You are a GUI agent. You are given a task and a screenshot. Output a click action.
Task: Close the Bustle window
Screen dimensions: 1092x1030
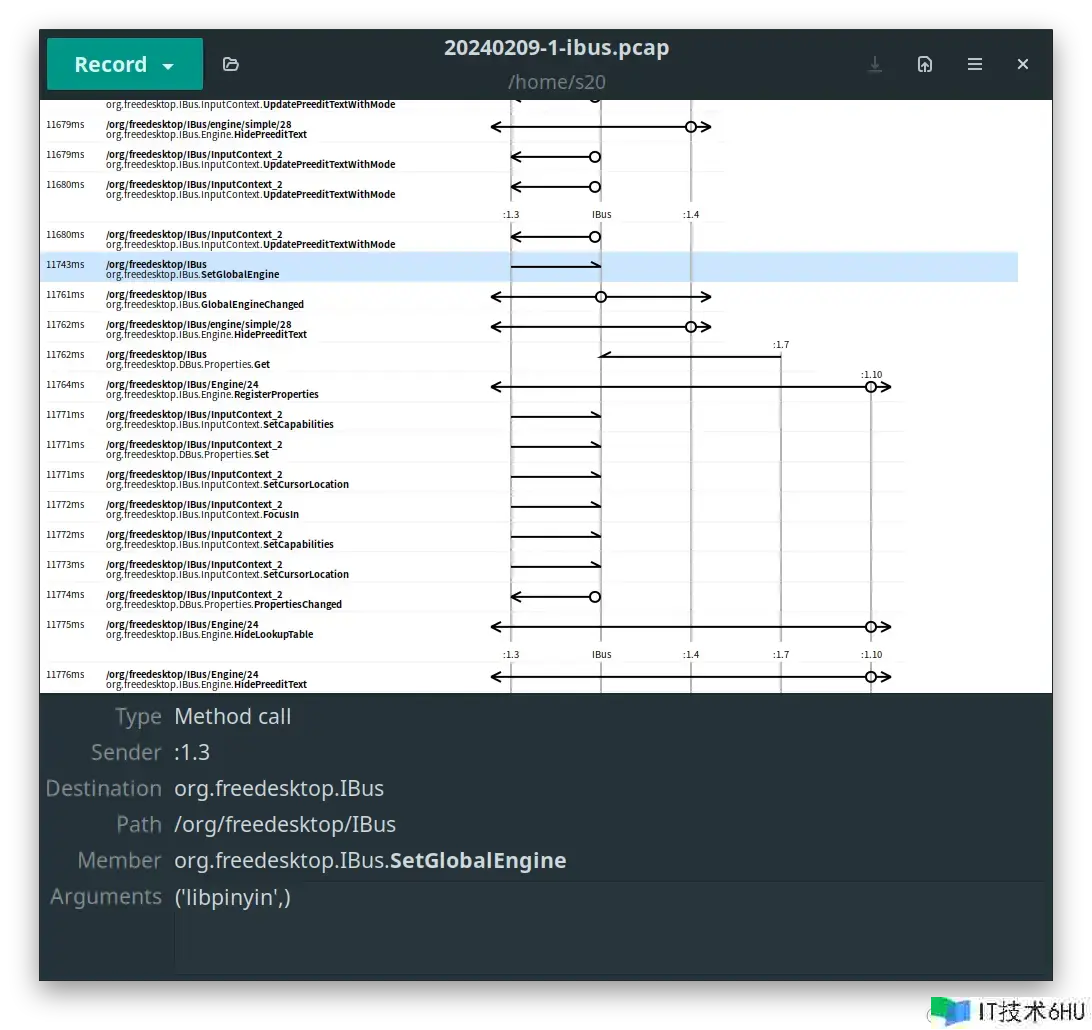click(x=1023, y=64)
